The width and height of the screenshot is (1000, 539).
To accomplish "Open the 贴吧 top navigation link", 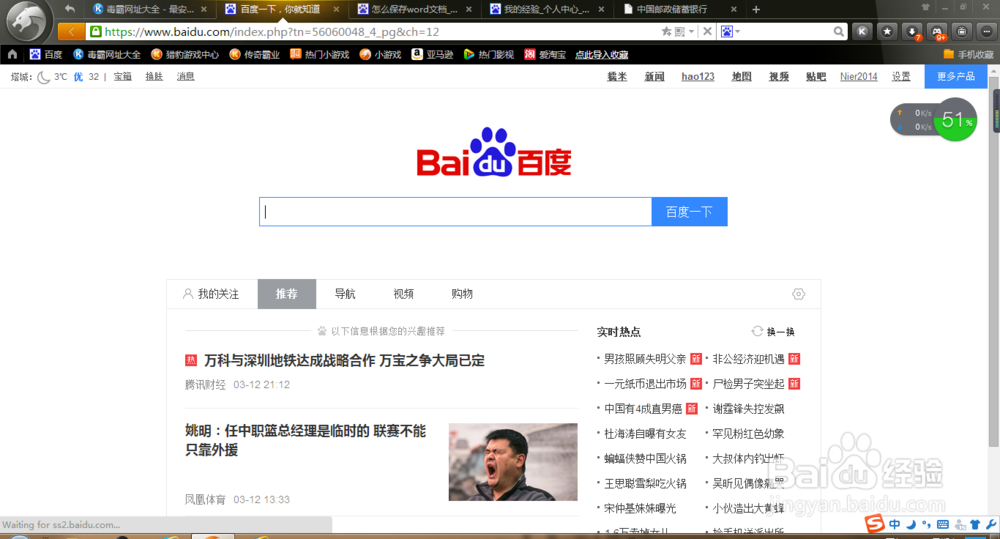I will [x=816, y=77].
